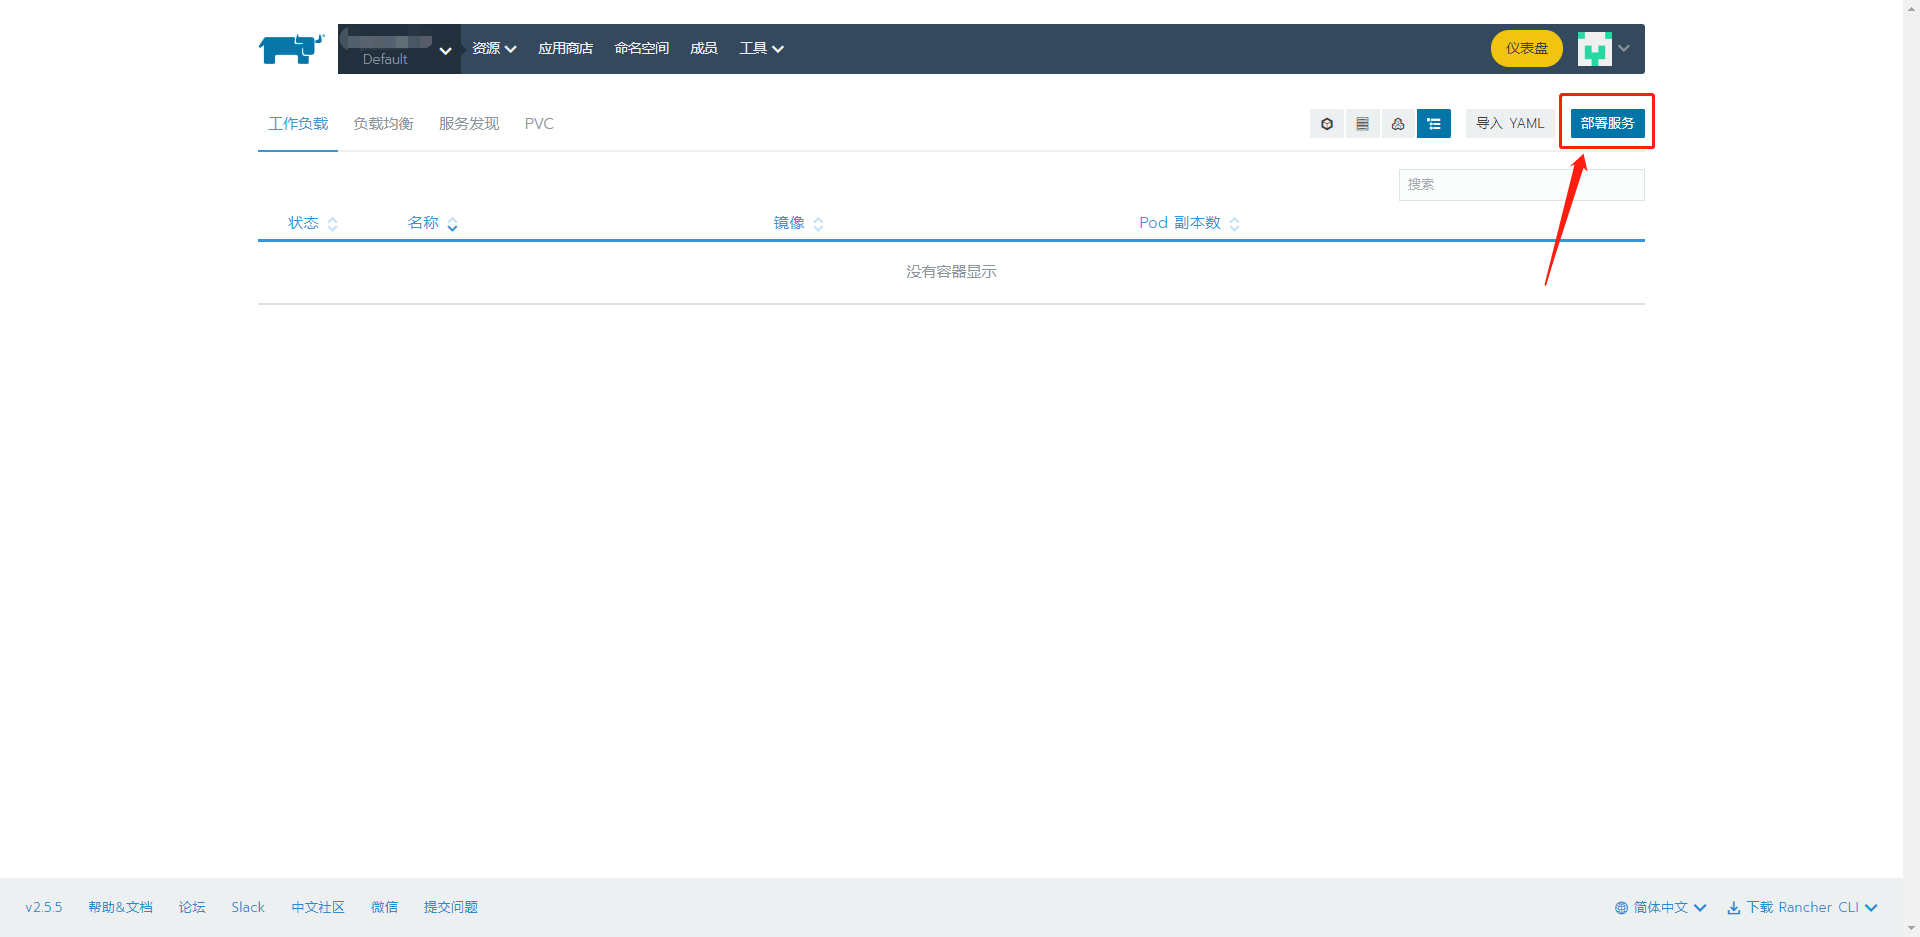Open the 中文社区 link
Screen dimensions: 1920x937
tap(318, 908)
